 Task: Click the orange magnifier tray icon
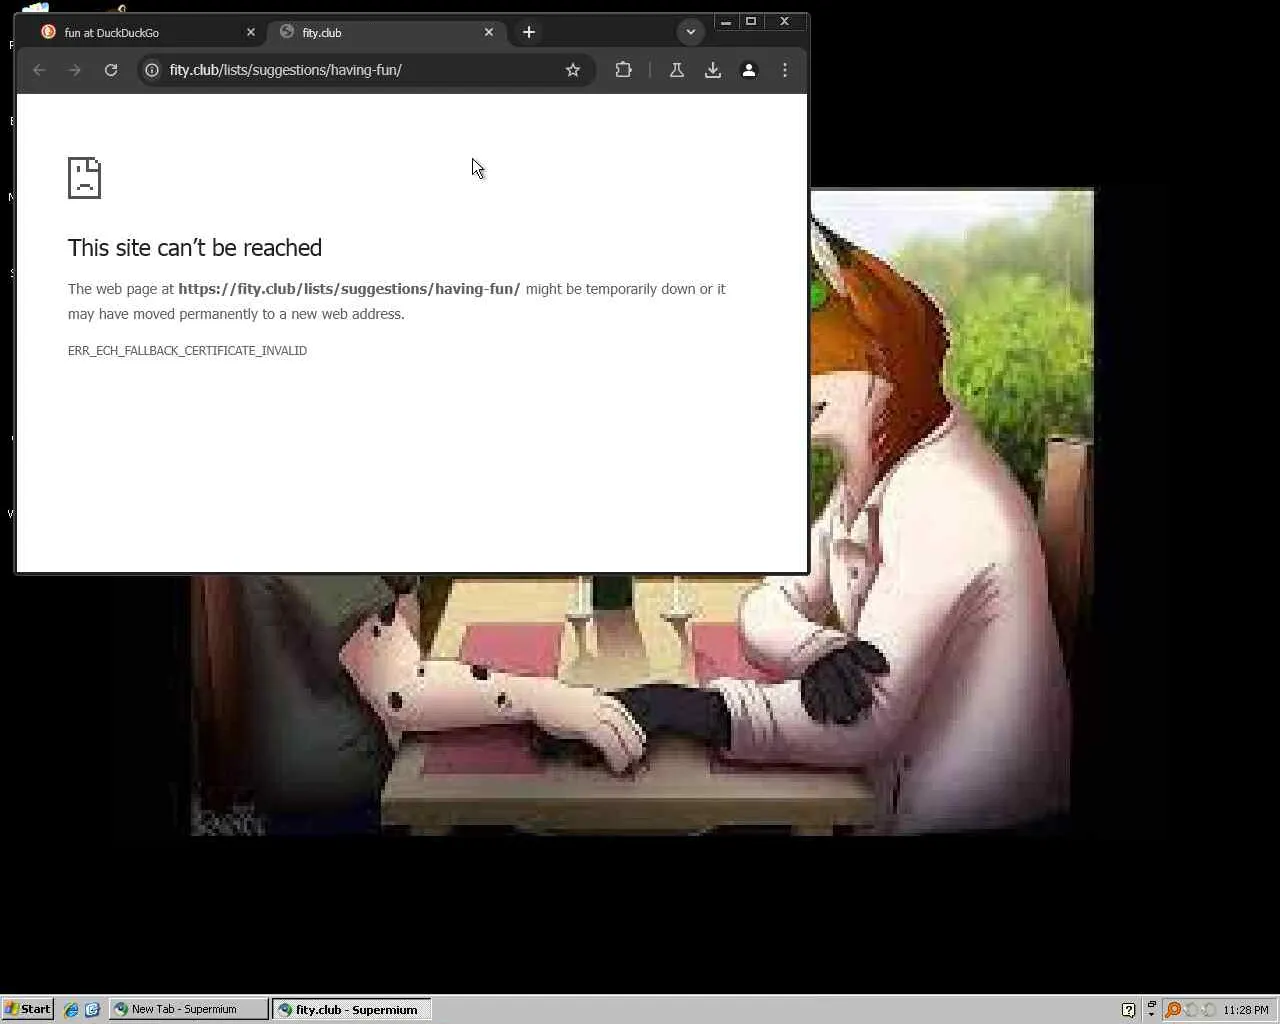[x=1173, y=1010]
